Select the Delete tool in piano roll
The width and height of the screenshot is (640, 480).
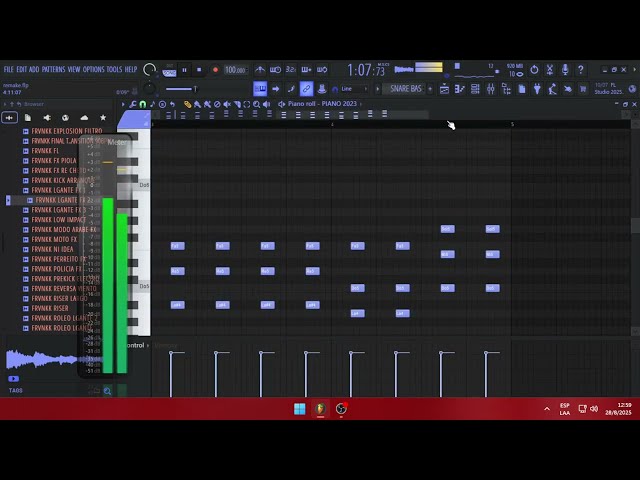(217, 104)
